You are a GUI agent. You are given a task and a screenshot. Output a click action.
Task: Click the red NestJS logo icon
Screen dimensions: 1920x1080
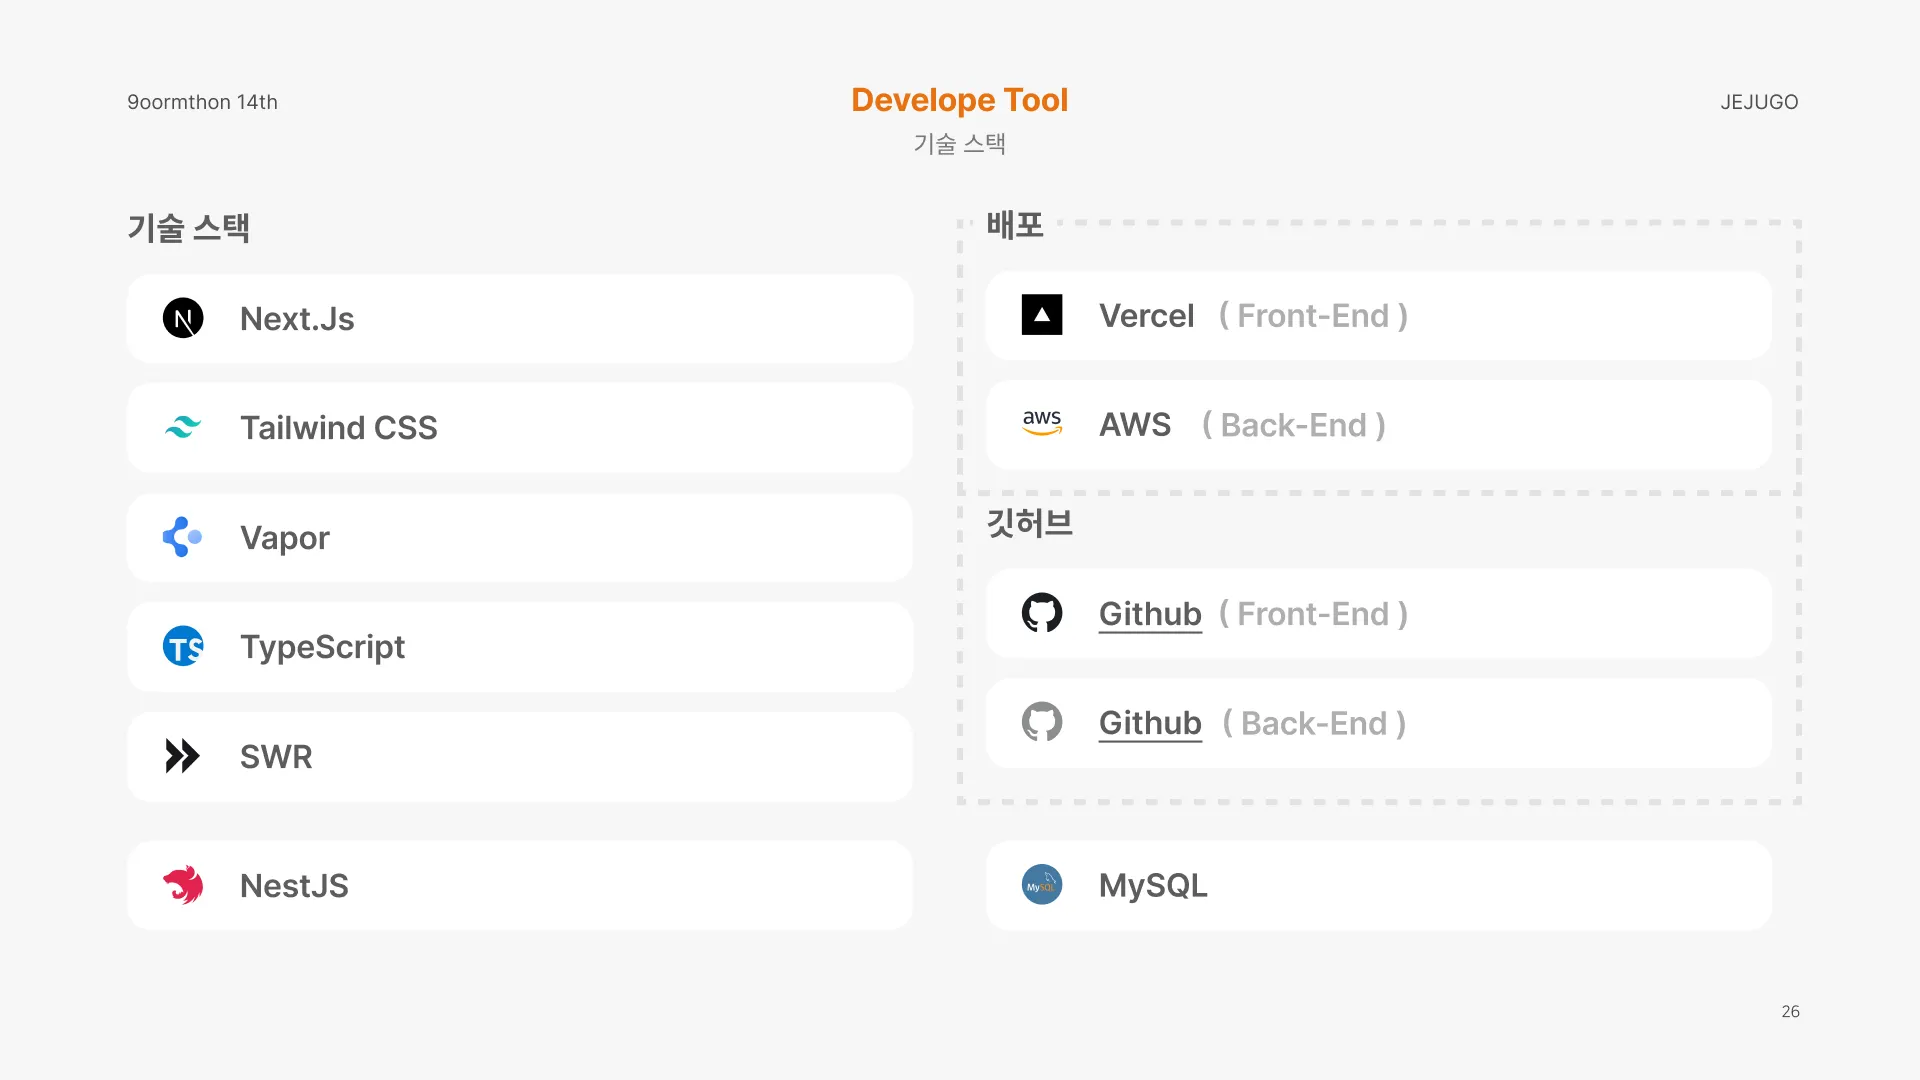(x=183, y=885)
